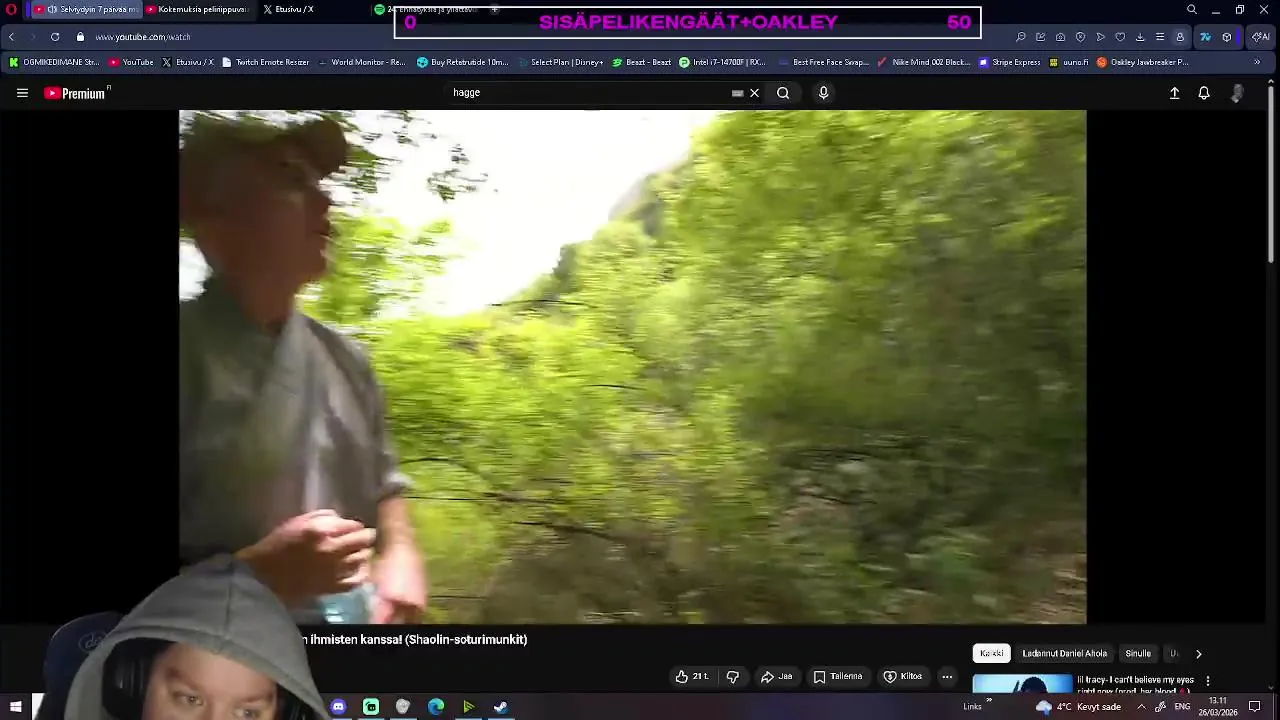Open the Twitch Emote Resizer bookmark

pyautogui.click(x=265, y=62)
